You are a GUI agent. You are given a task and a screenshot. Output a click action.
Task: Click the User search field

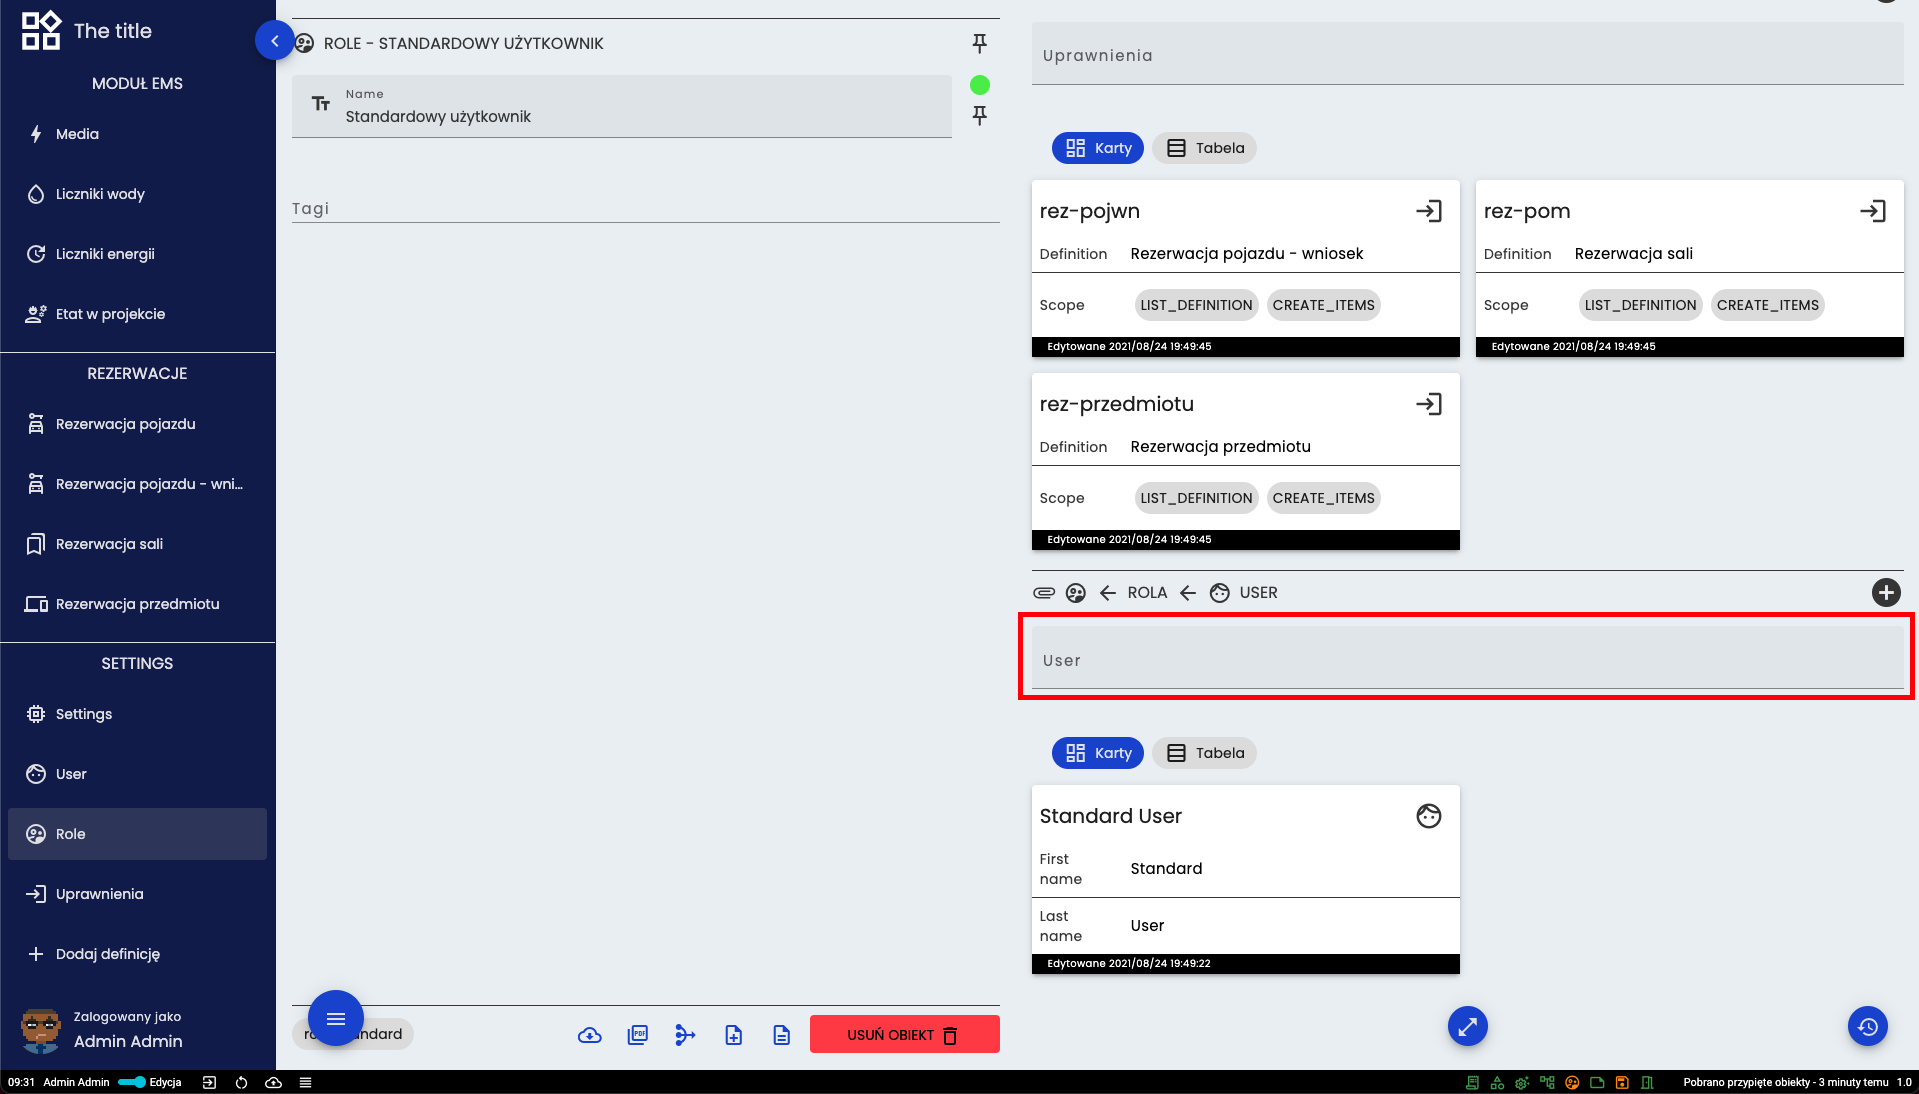coord(1468,659)
